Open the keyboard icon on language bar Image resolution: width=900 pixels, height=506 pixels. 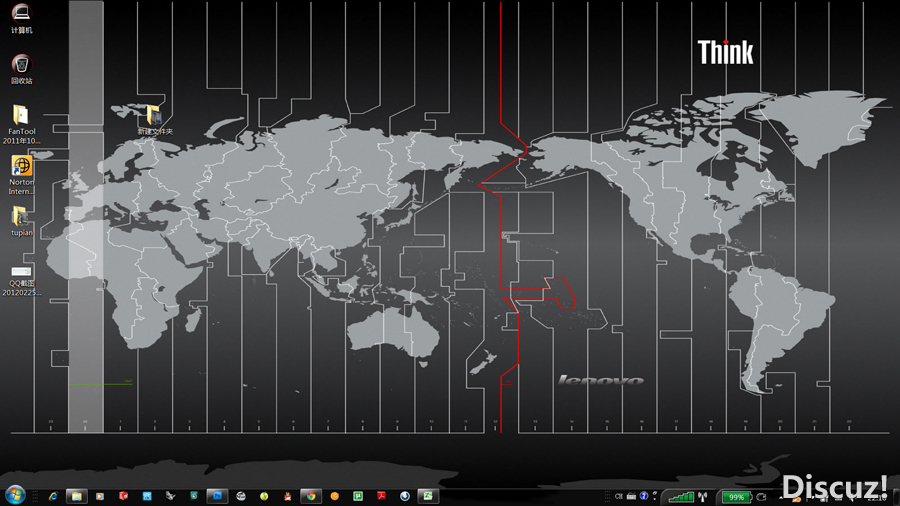pyautogui.click(x=631, y=496)
